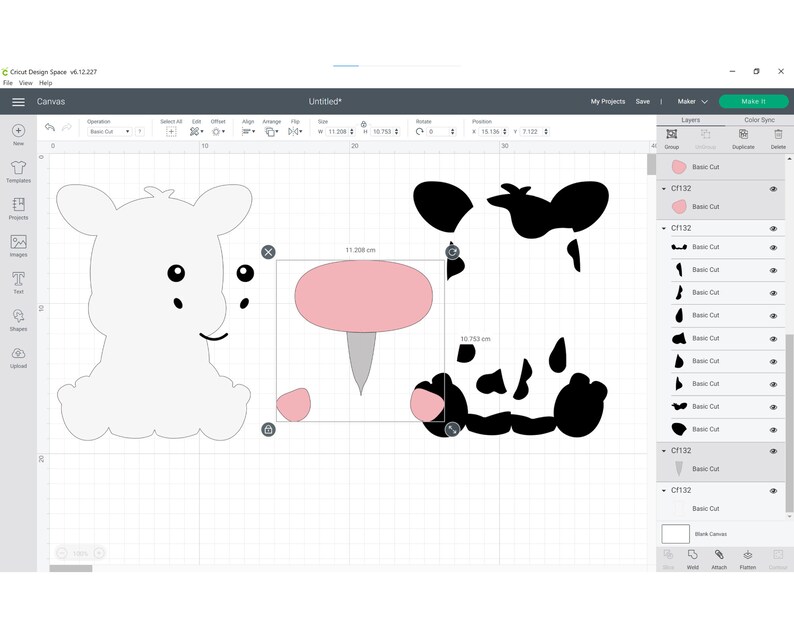794x638 pixels.
Task: Open the File menu
Action: pyautogui.click(x=8, y=83)
